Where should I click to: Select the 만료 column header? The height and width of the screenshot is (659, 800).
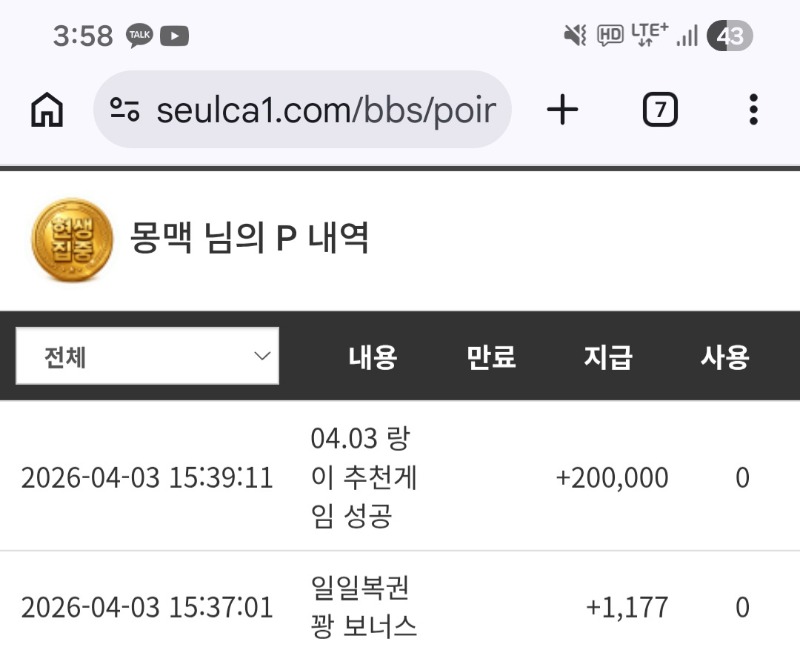pyautogui.click(x=491, y=357)
